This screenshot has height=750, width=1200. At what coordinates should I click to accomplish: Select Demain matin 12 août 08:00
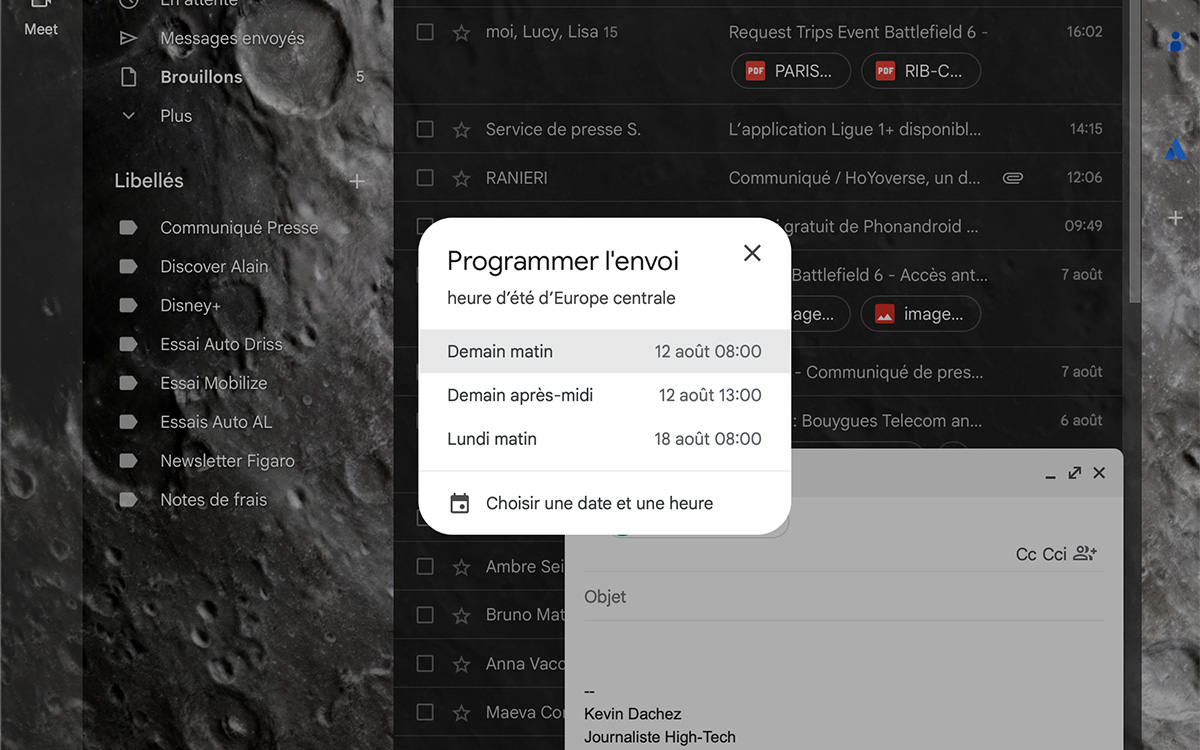(x=604, y=351)
